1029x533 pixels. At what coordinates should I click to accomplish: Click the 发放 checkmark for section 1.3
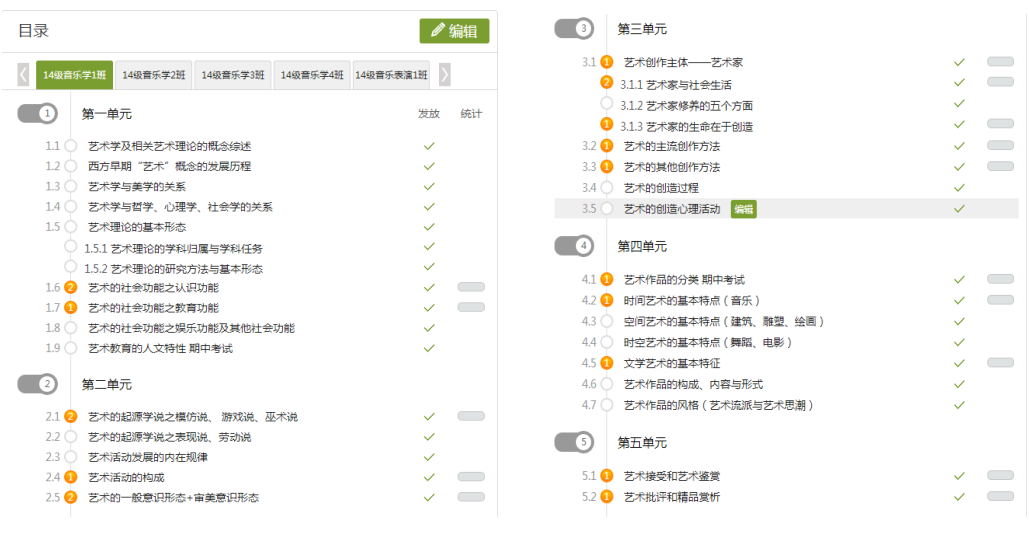429,186
